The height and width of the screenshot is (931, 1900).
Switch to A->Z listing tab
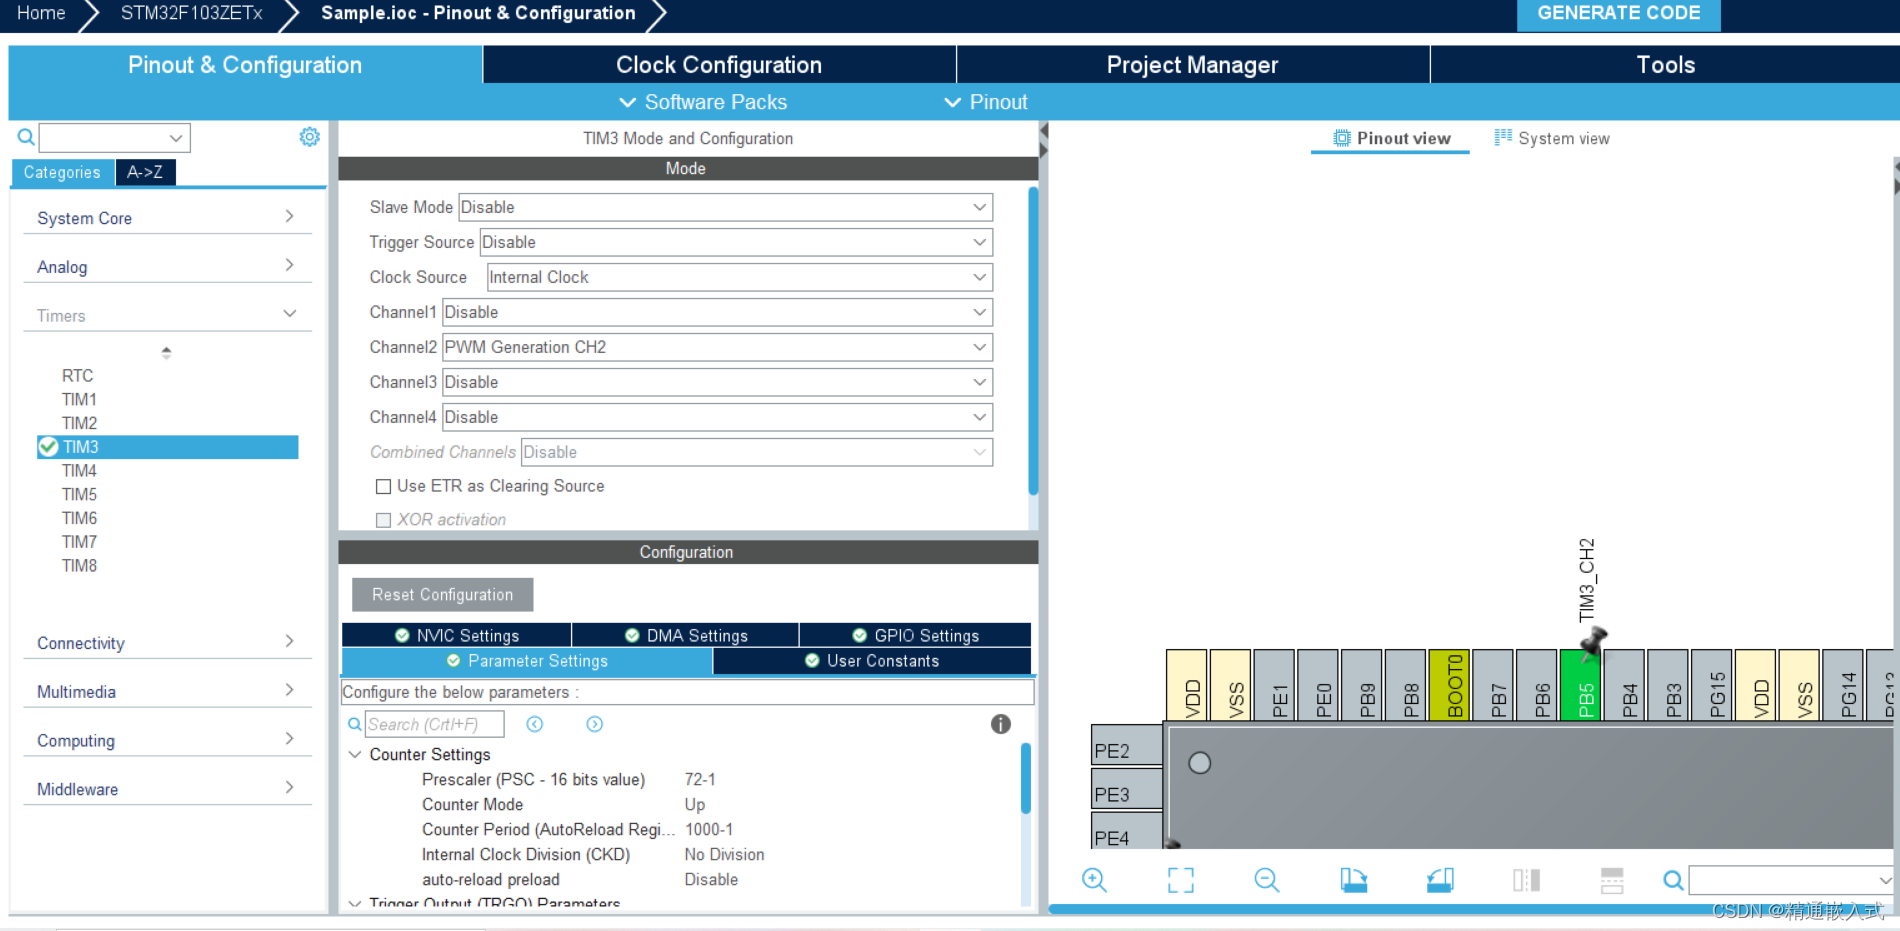145,172
